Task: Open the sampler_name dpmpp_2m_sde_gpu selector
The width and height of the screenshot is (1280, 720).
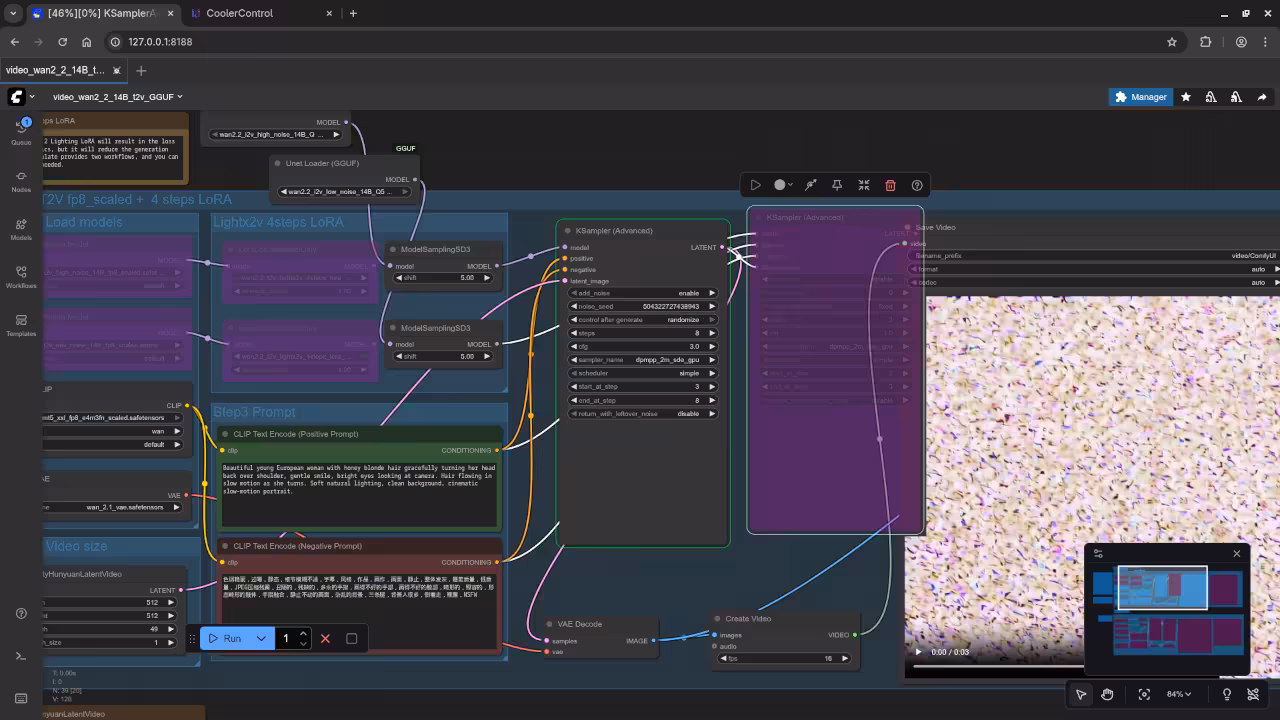Action: [642, 359]
